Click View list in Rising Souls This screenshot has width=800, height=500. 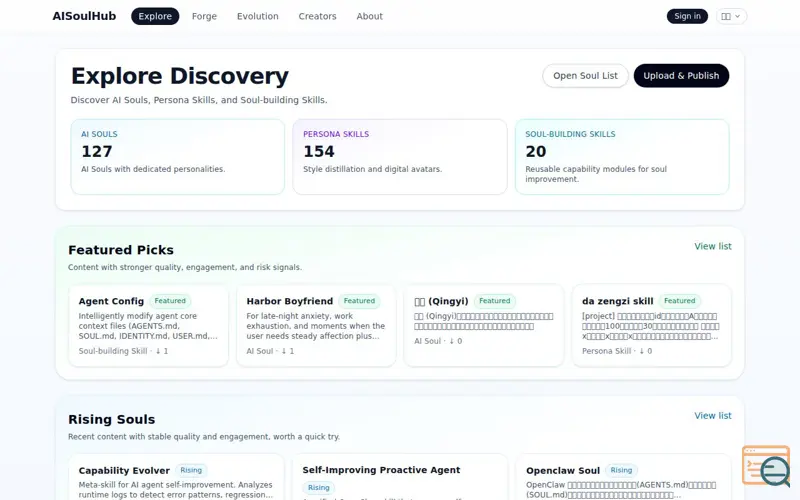click(713, 416)
